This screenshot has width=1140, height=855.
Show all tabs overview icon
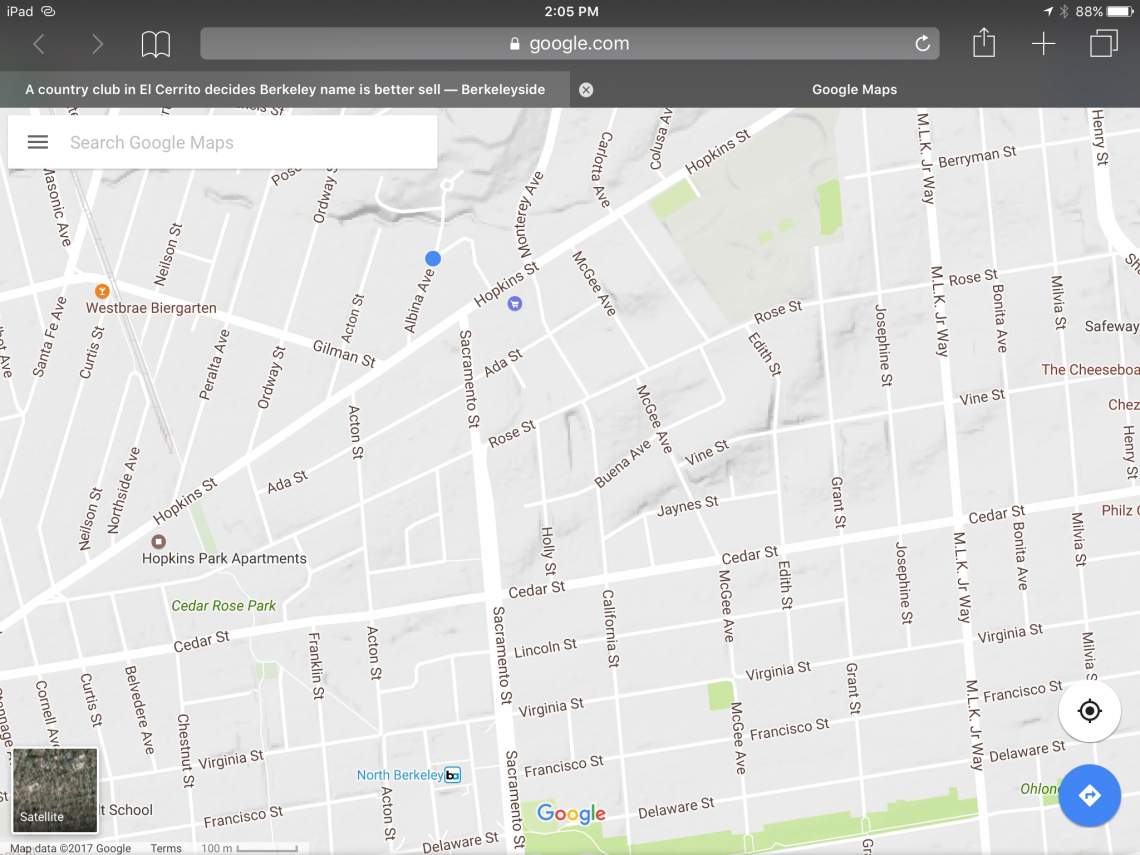1103,44
